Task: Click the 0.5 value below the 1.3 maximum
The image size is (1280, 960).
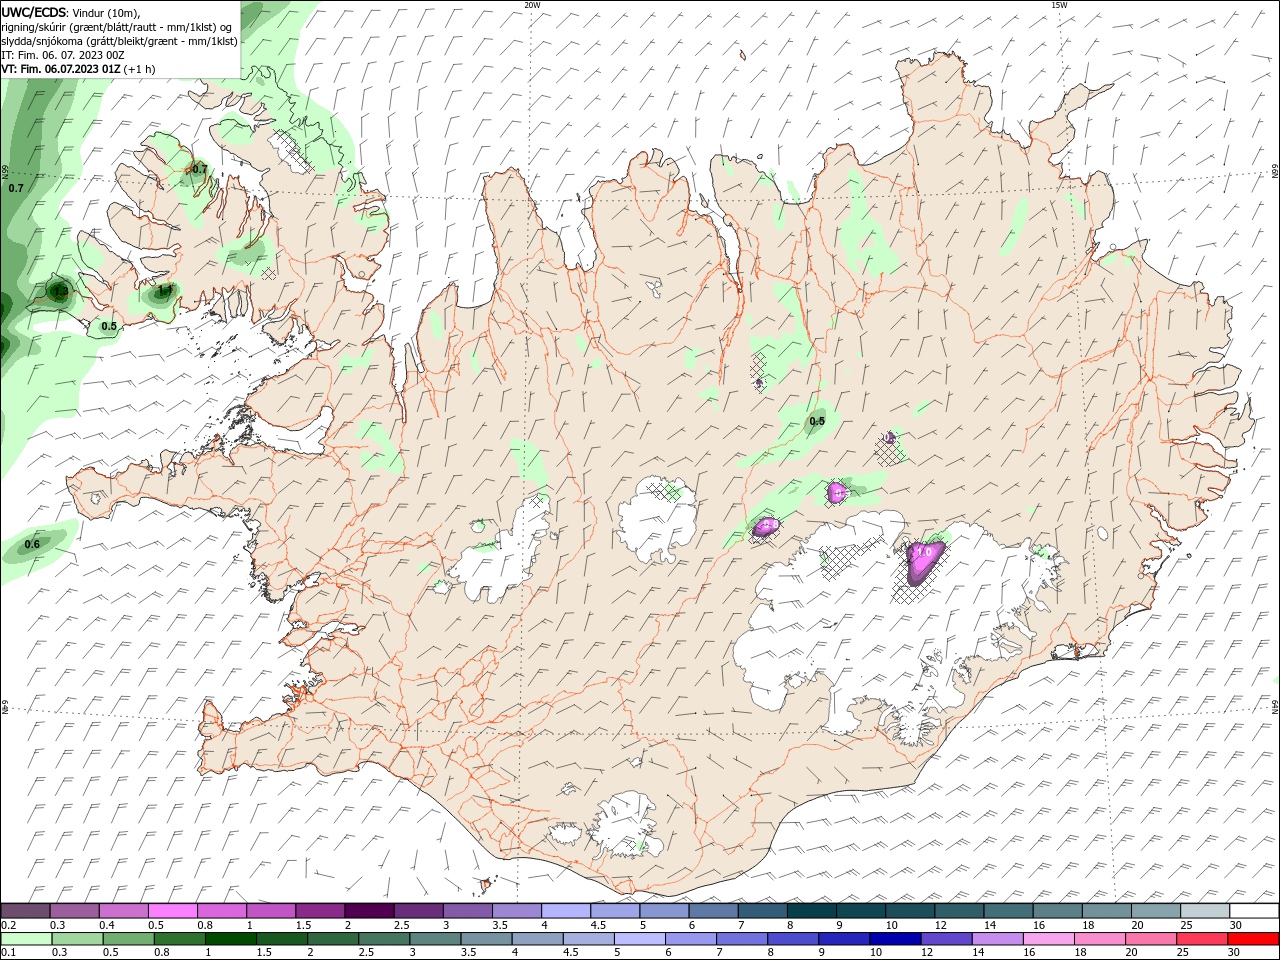Action: [x=109, y=326]
